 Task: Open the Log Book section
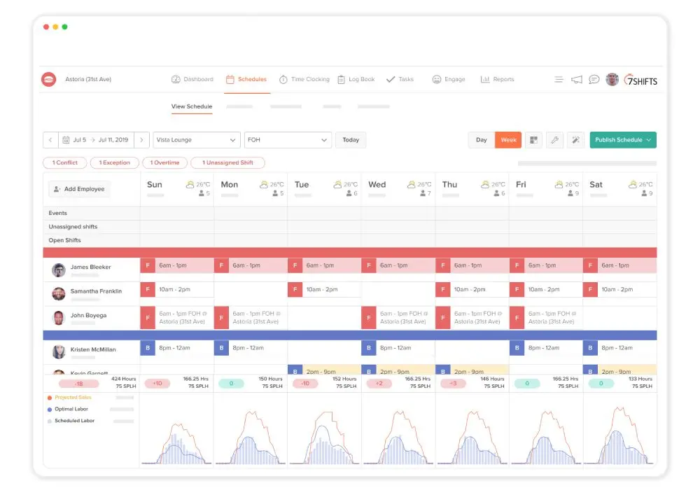point(356,79)
